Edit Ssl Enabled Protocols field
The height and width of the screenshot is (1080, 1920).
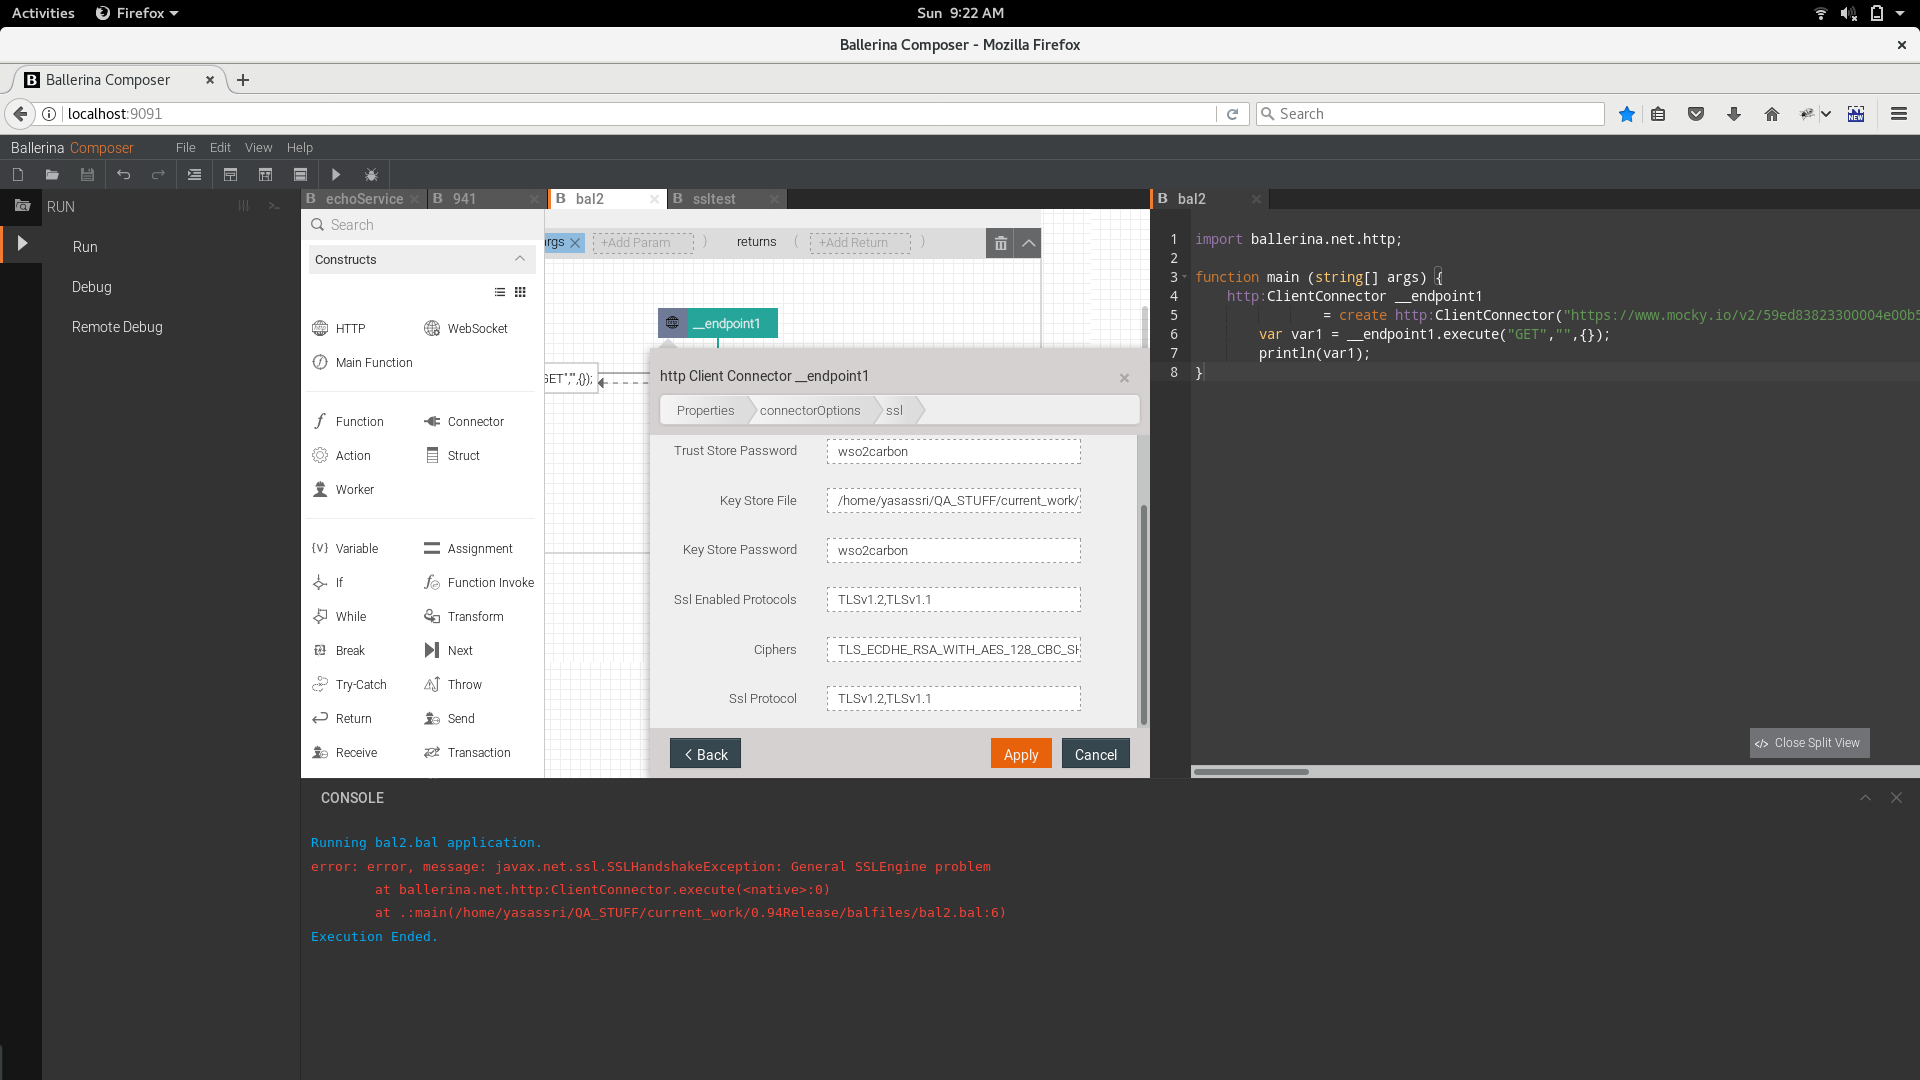point(953,599)
